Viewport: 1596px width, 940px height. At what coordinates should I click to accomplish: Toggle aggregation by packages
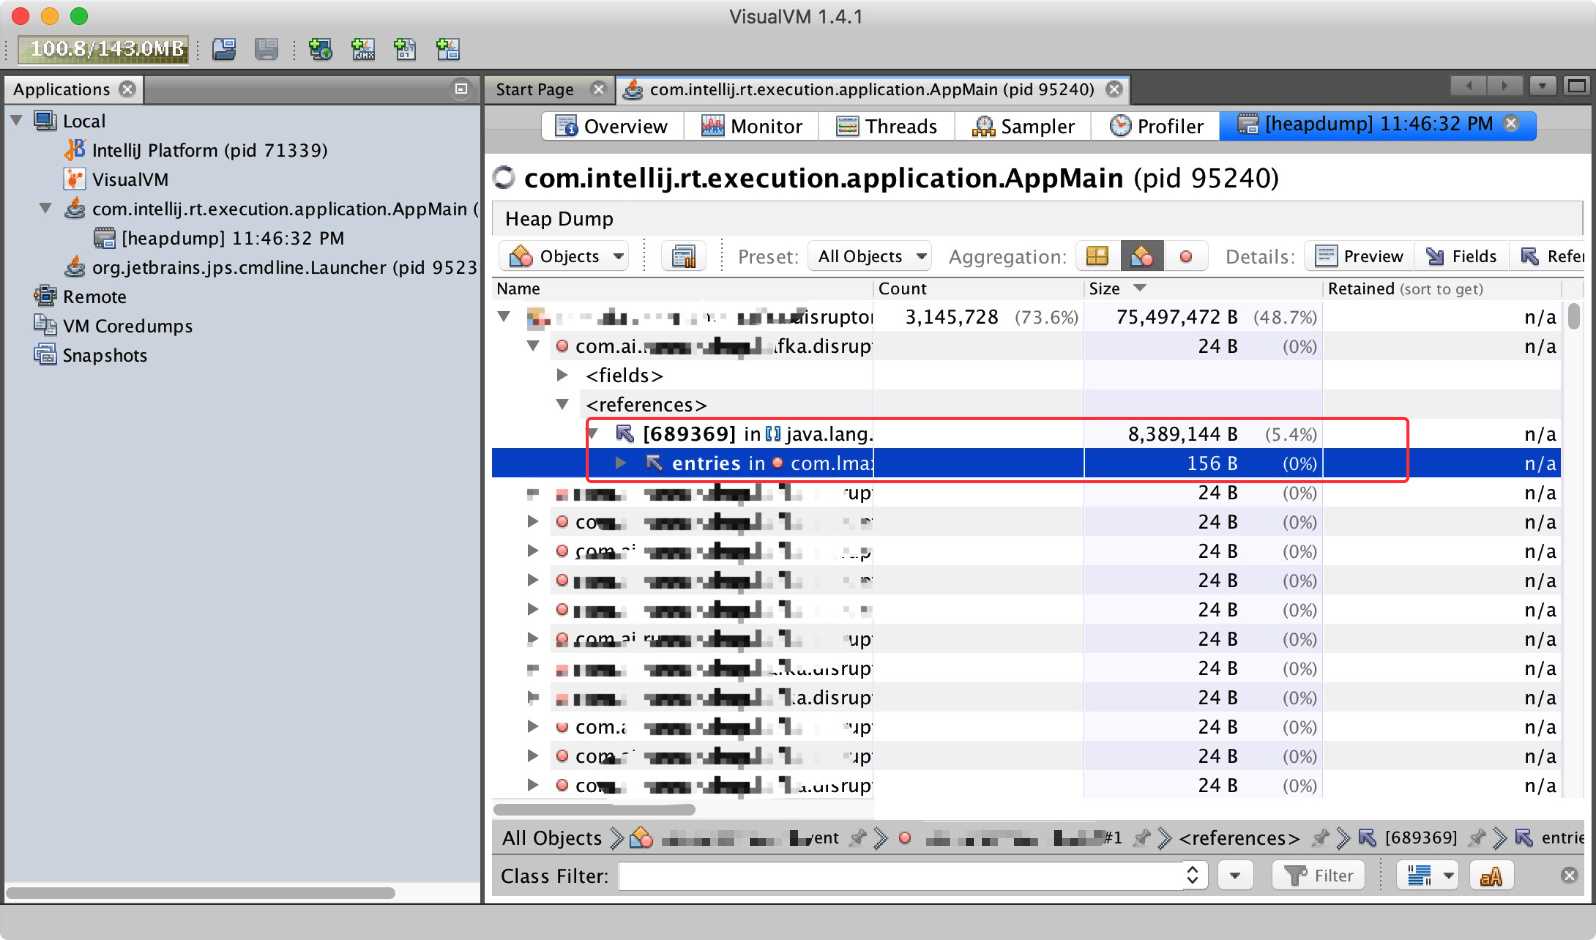(x=1097, y=257)
